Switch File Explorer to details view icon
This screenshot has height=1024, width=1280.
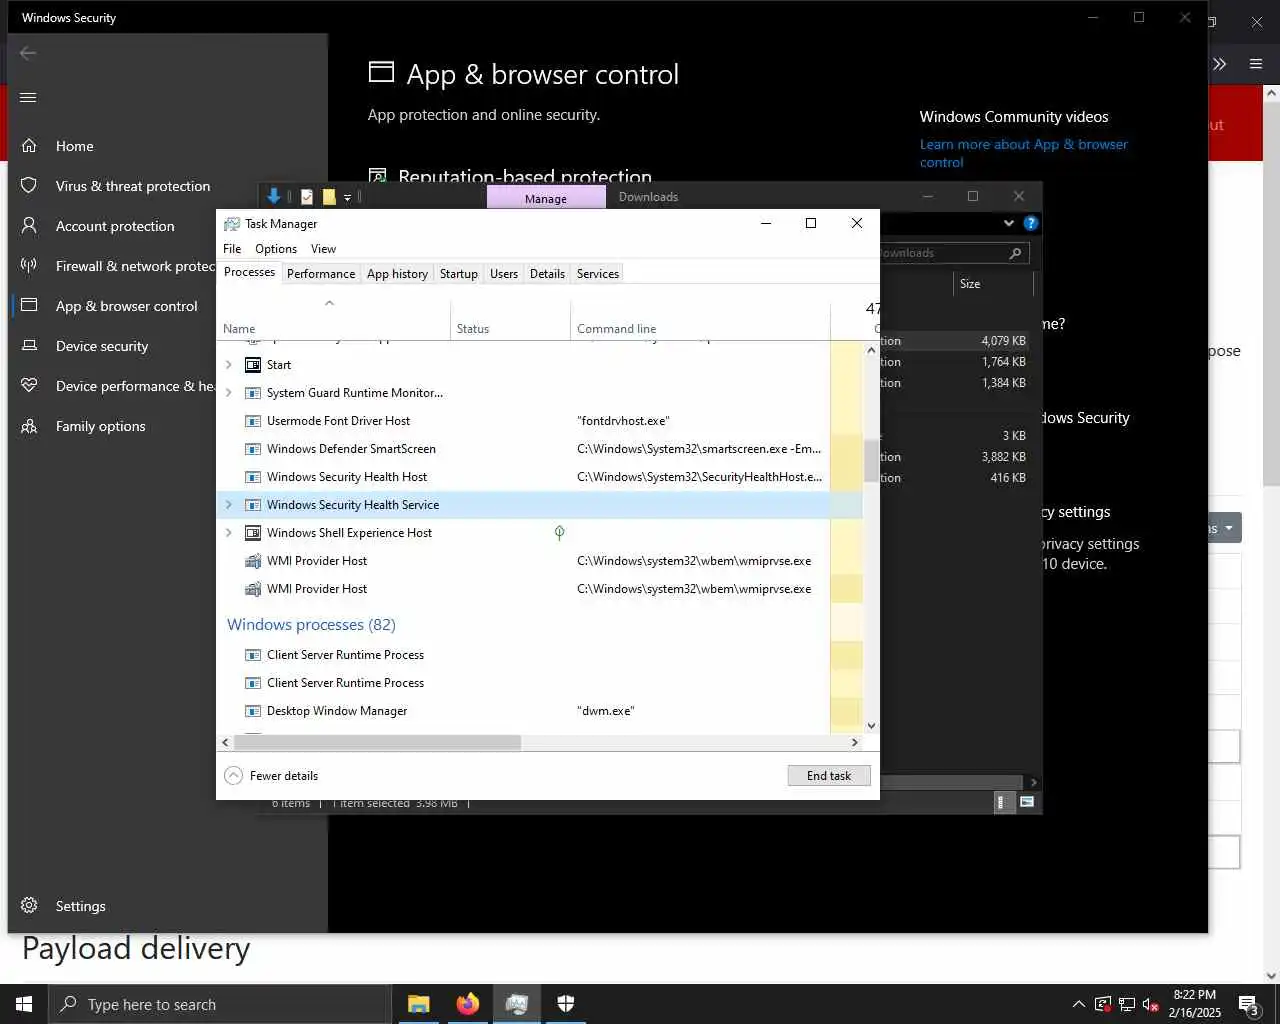1003,802
